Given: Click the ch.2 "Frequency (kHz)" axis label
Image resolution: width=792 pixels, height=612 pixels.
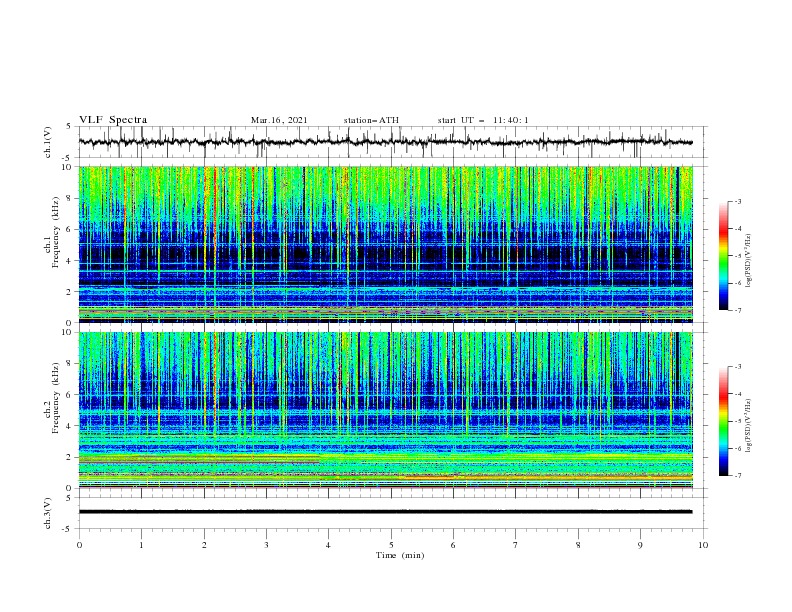Looking at the screenshot, I should [x=56, y=398].
